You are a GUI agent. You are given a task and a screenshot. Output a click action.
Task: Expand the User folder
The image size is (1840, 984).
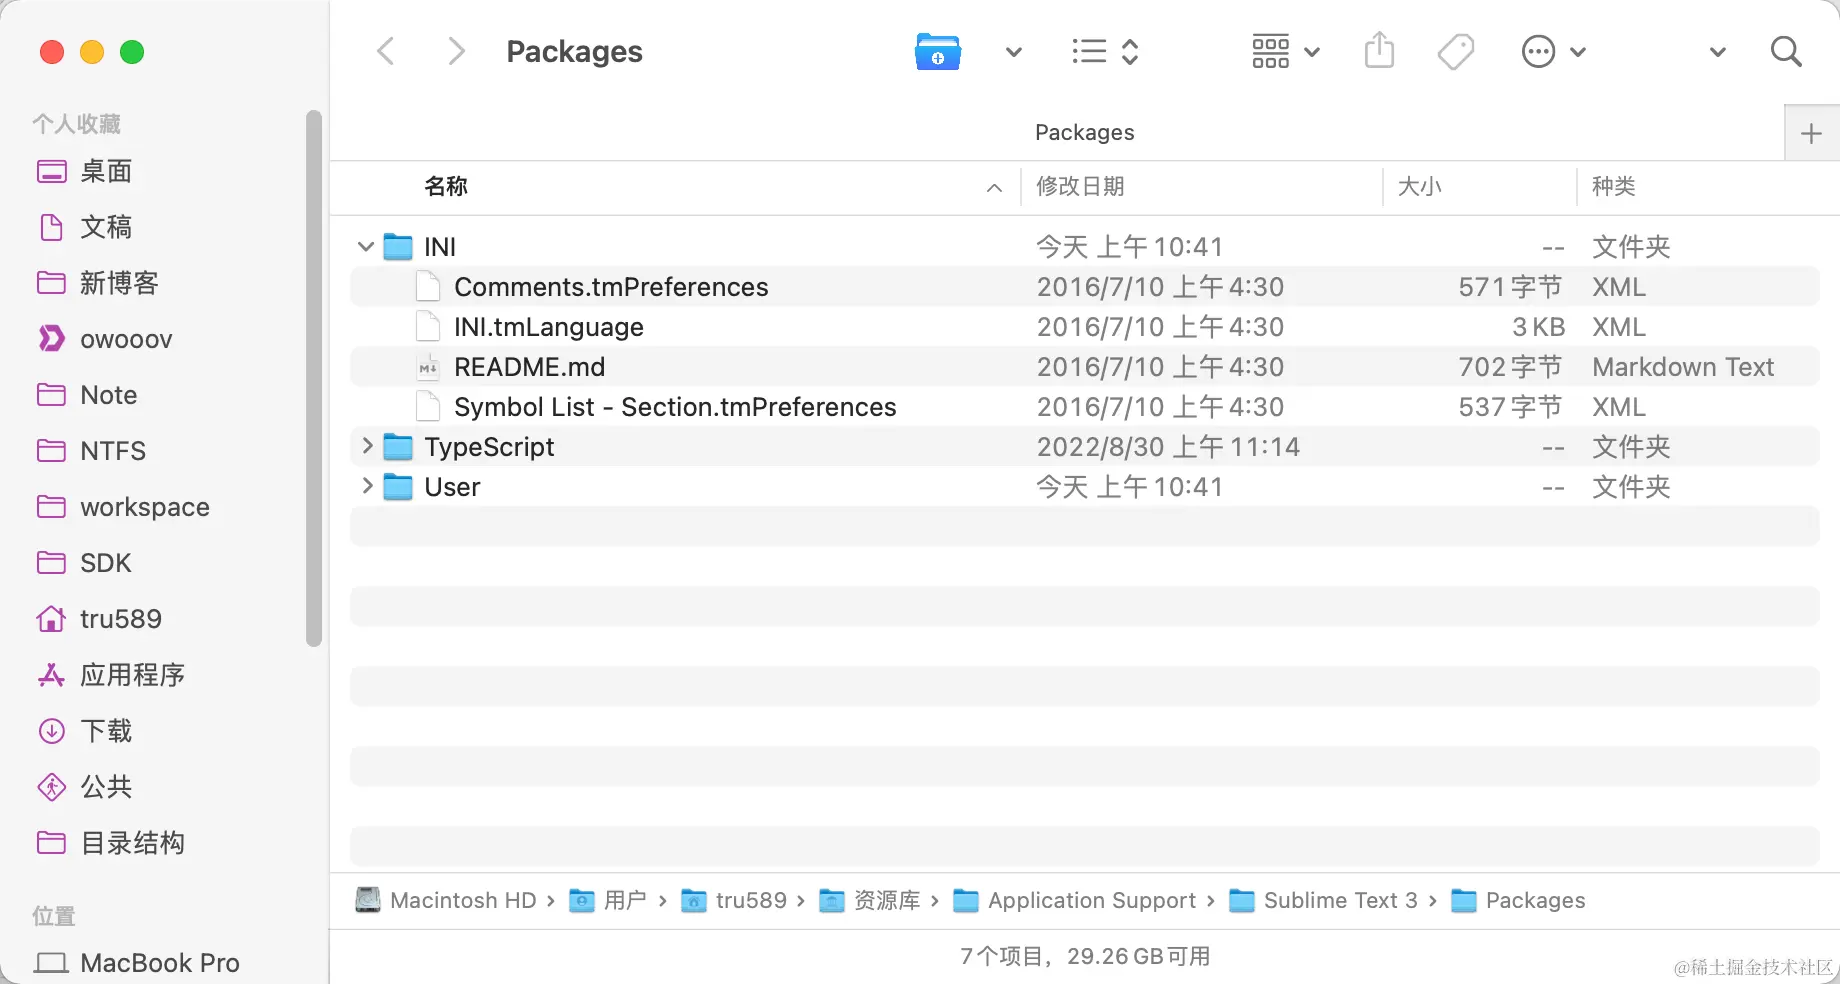pyautogui.click(x=367, y=486)
